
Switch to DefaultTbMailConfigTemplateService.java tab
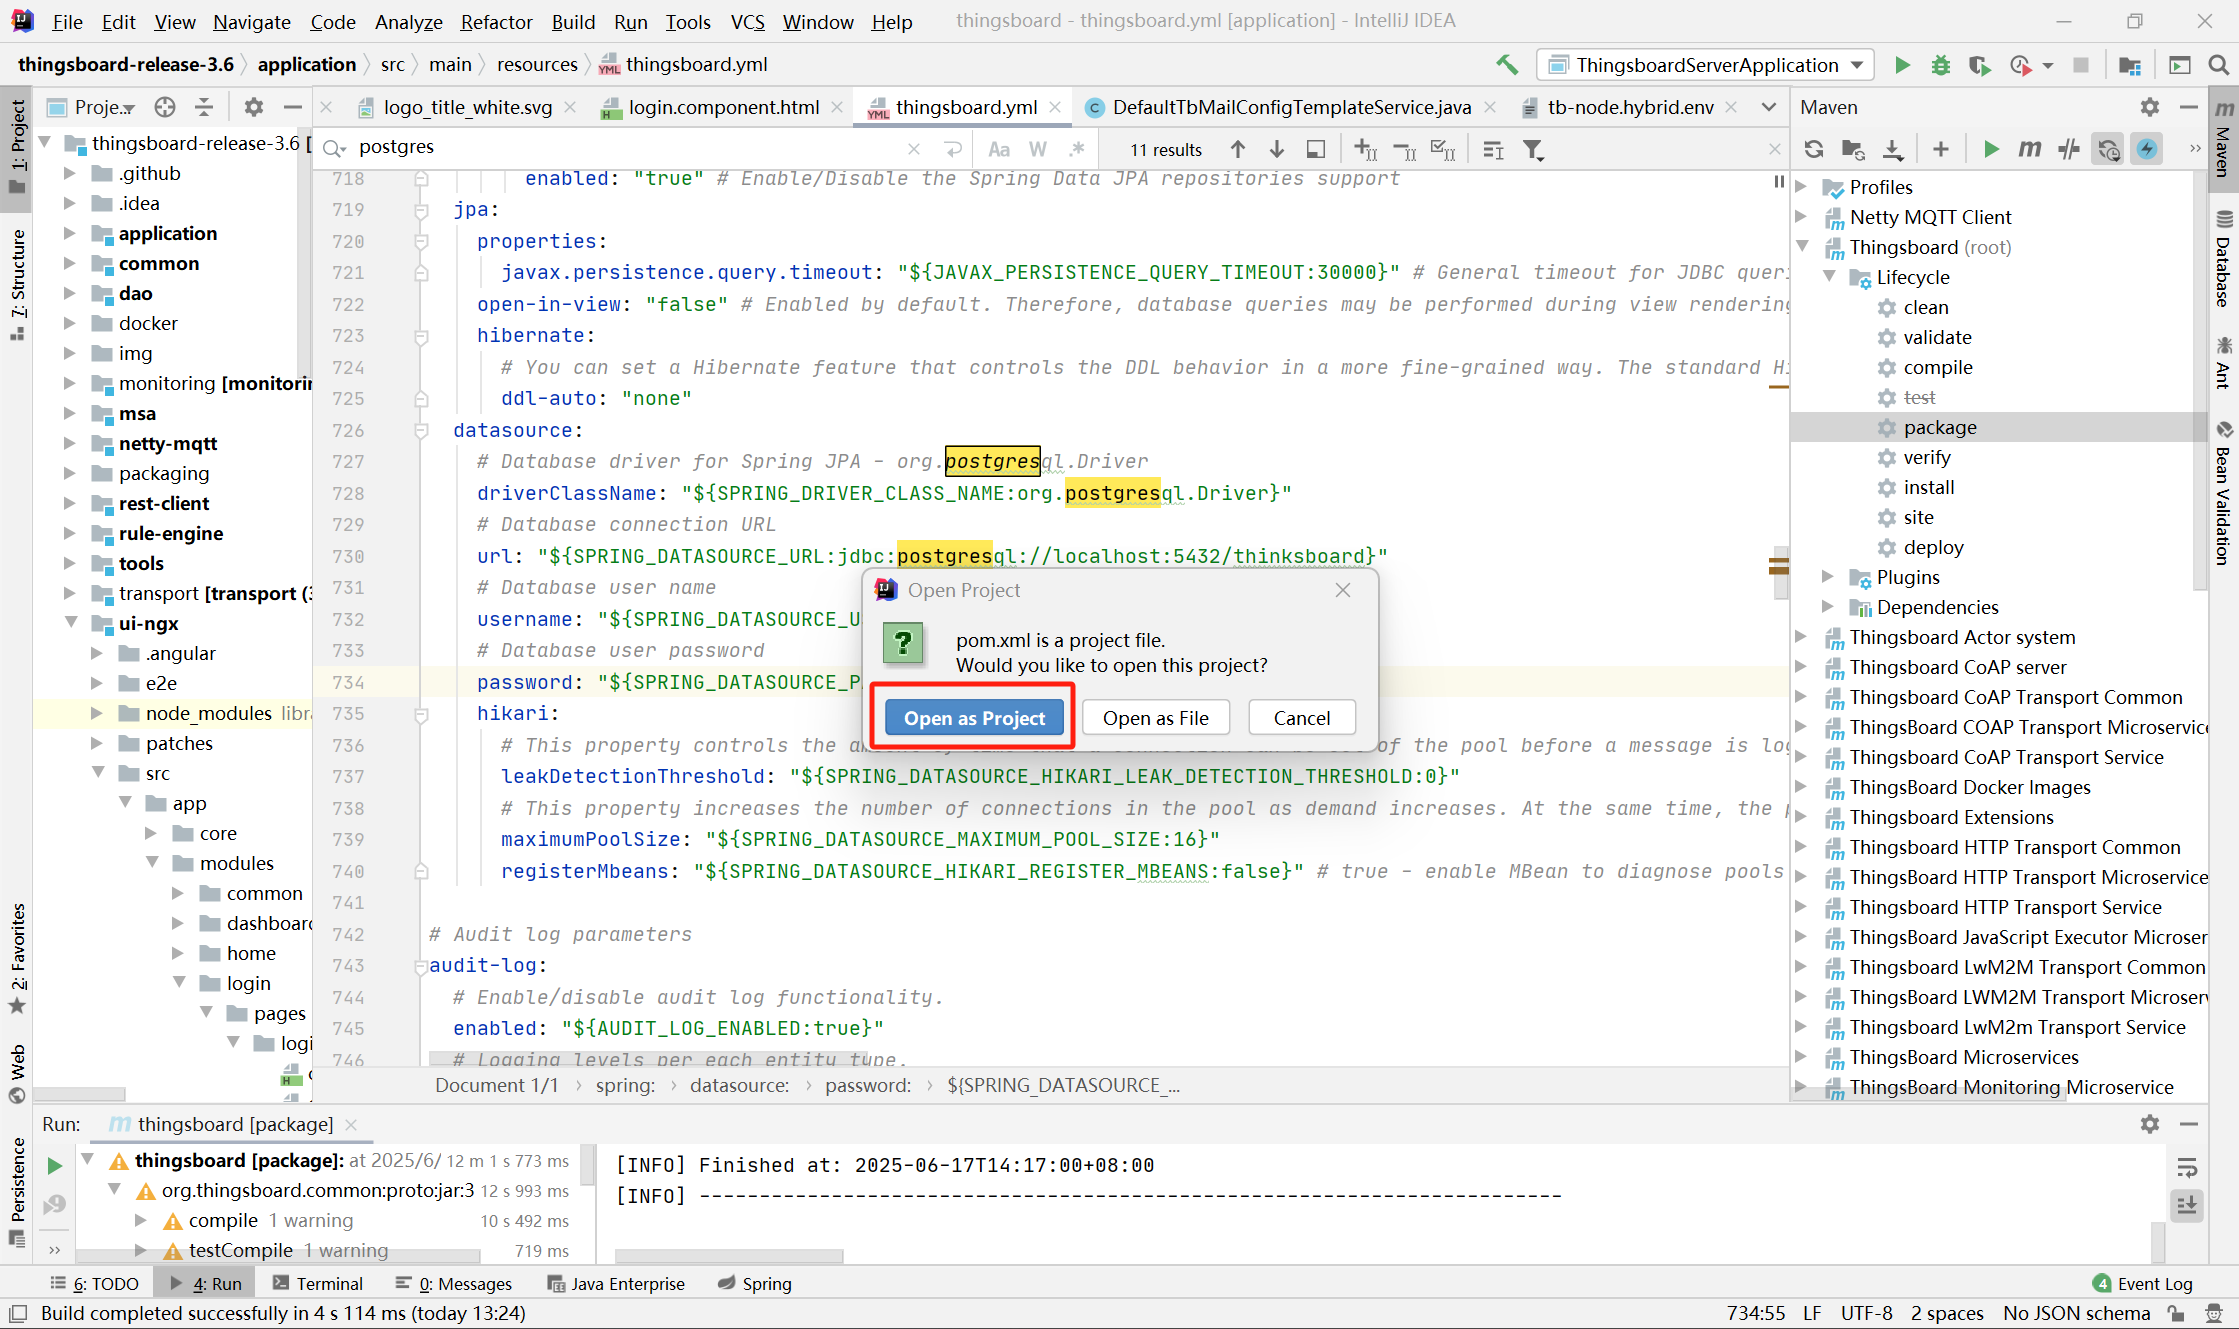(x=1291, y=107)
